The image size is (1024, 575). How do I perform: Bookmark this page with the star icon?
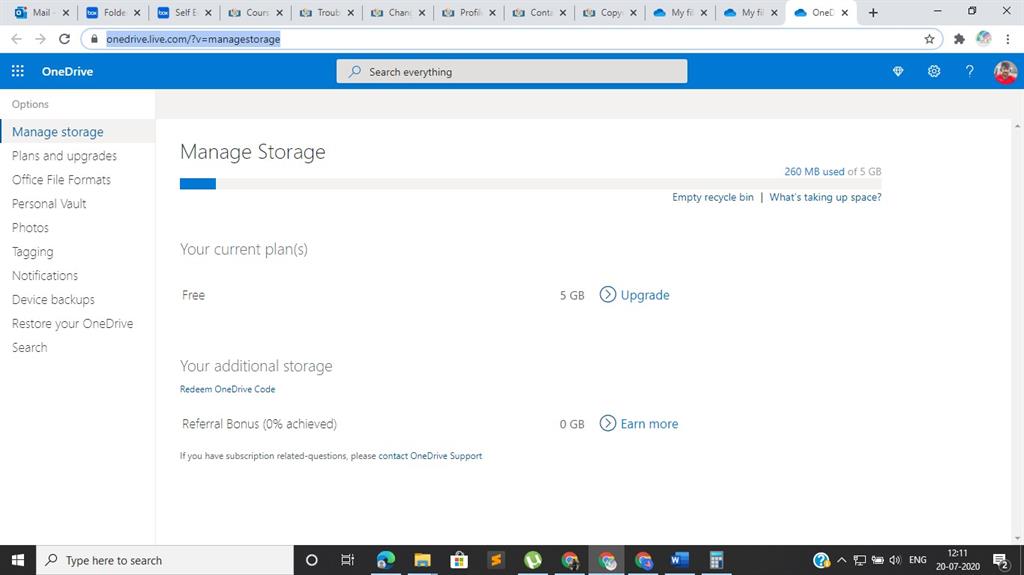click(x=929, y=39)
